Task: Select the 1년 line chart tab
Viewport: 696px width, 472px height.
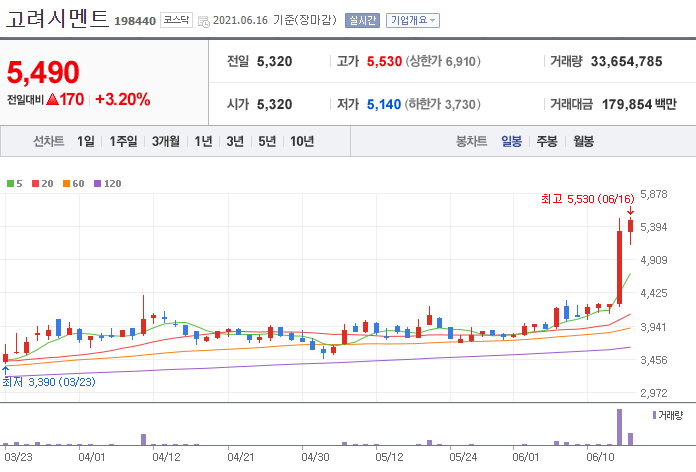Action: (x=203, y=141)
